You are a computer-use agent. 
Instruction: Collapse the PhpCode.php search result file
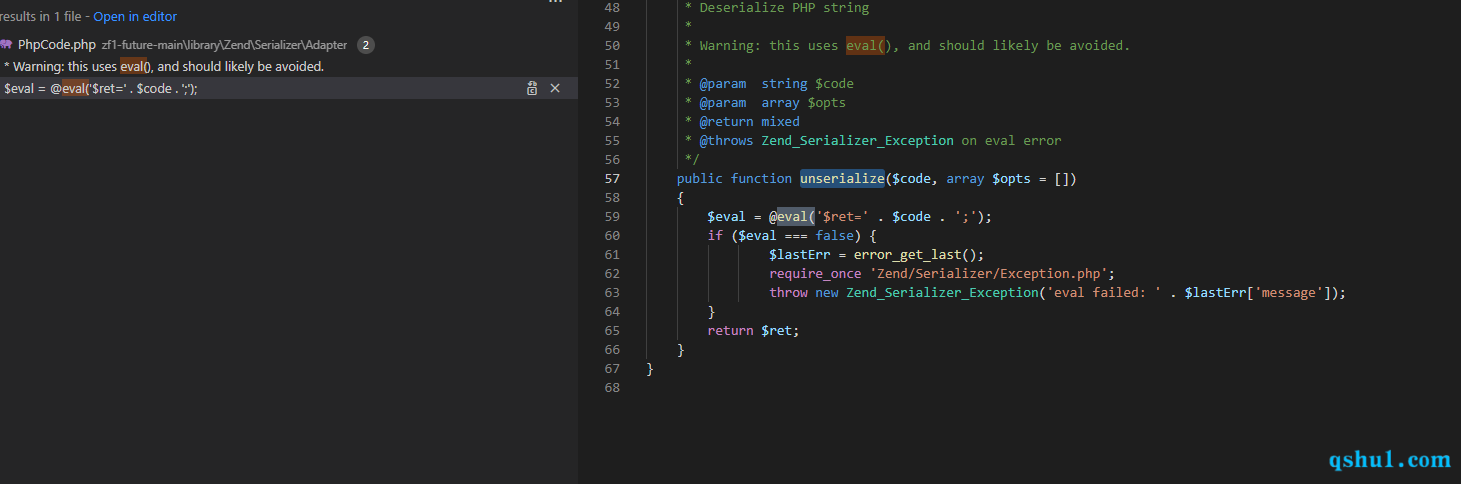[x=57, y=45]
